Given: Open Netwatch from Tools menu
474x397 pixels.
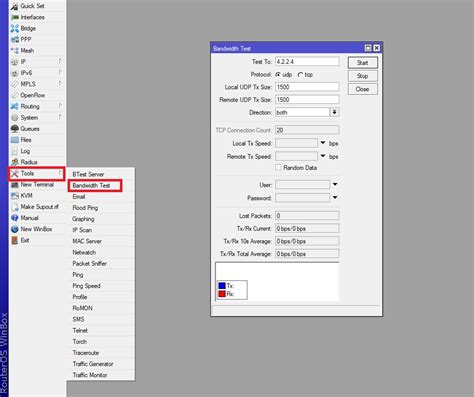Looking at the screenshot, I should [x=84, y=253].
